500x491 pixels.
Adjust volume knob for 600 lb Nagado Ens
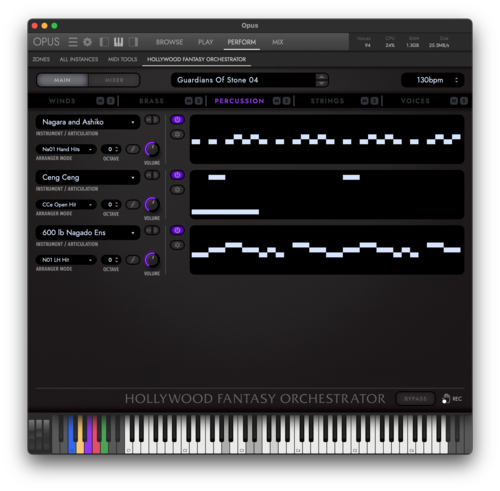[x=152, y=260]
